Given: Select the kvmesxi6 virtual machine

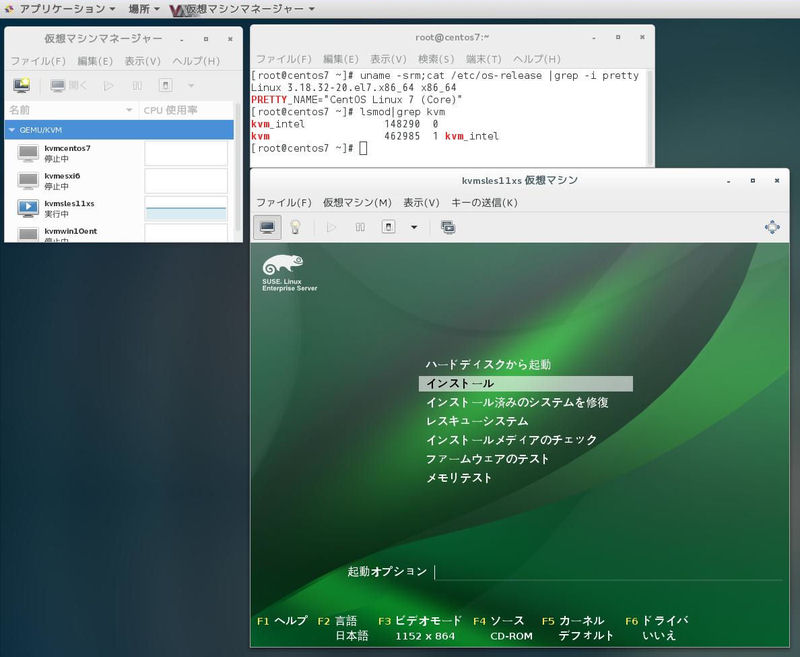Looking at the screenshot, I should point(119,181).
